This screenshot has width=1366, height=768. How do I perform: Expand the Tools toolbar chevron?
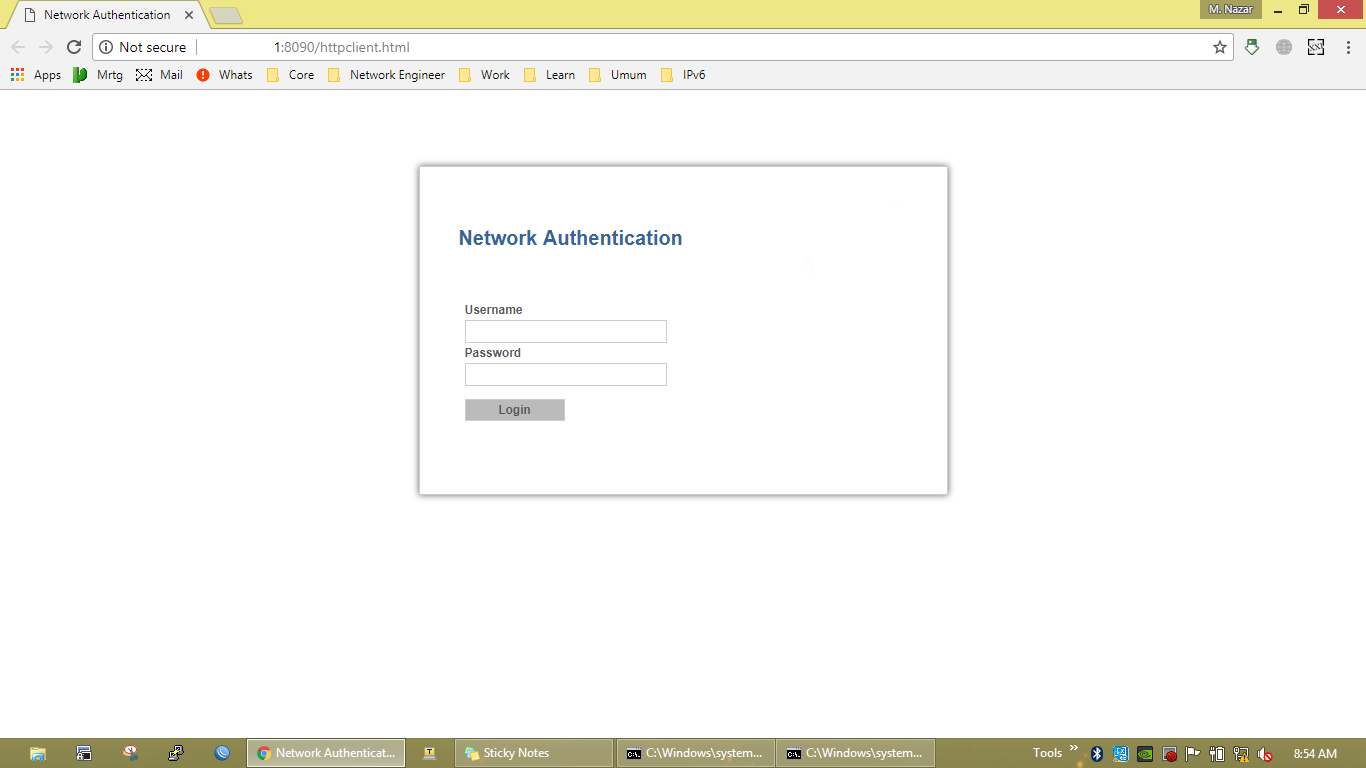(x=1074, y=748)
